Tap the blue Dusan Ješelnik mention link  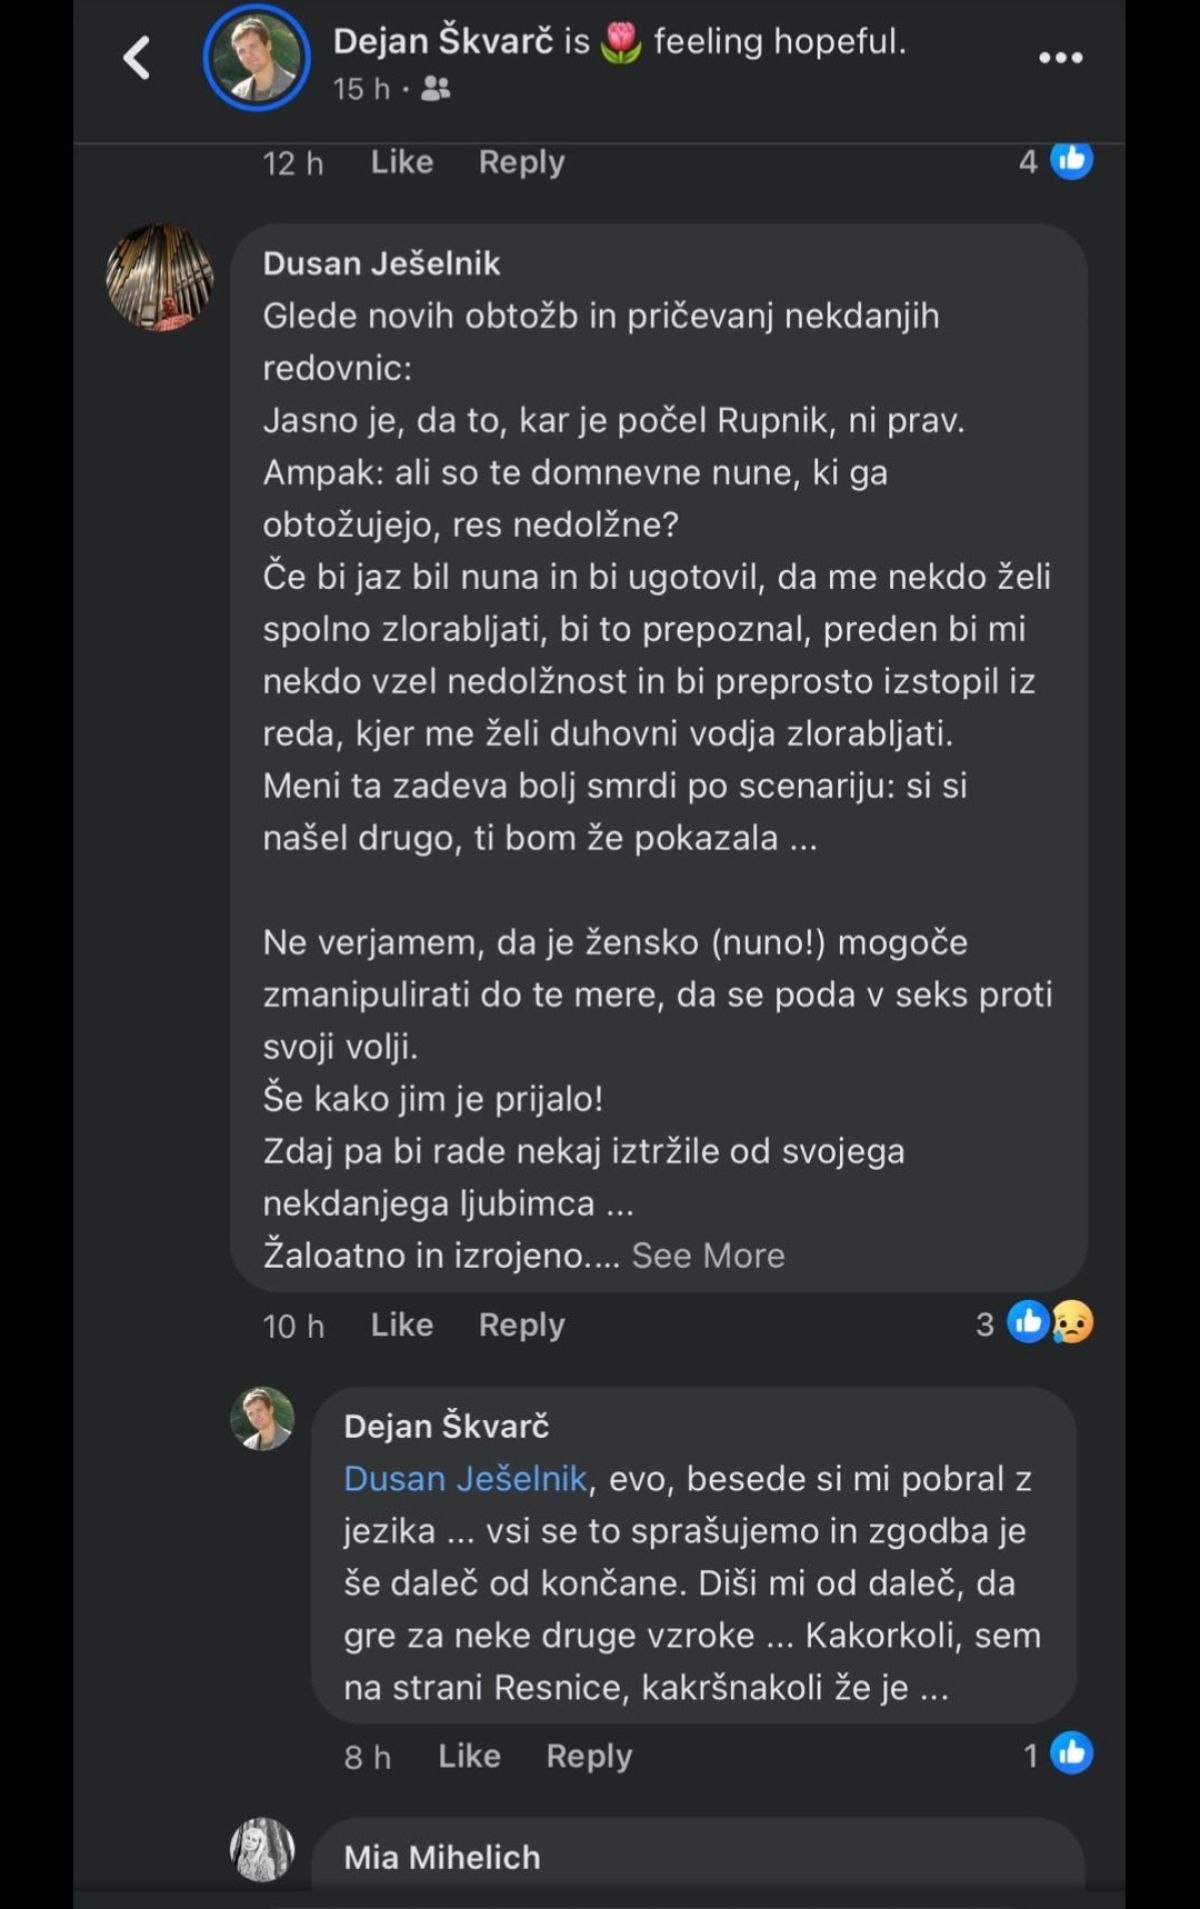(465, 1479)
